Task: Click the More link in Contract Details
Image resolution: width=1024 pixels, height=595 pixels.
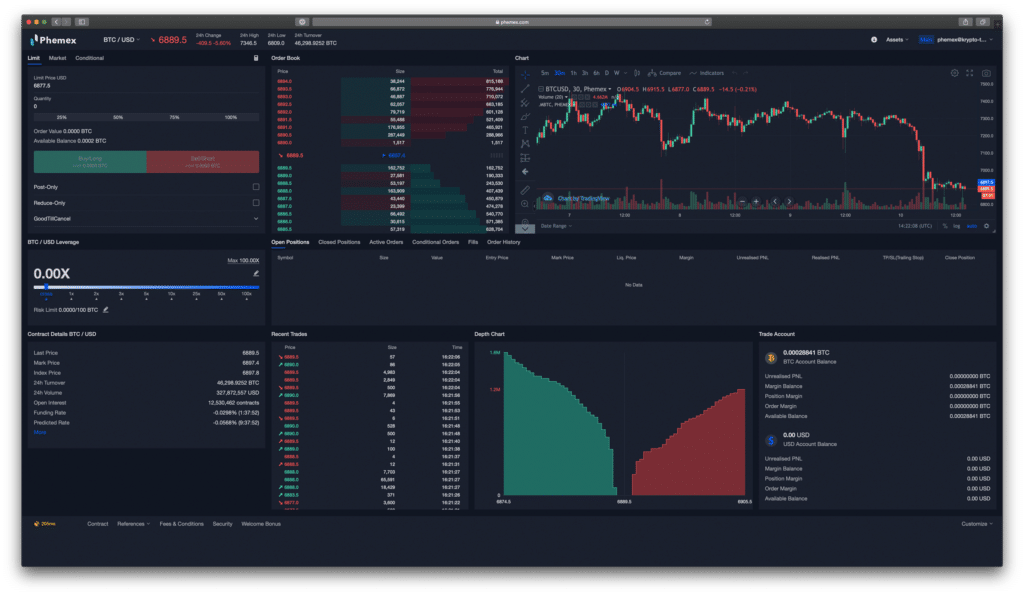Action: click(40, 432)
